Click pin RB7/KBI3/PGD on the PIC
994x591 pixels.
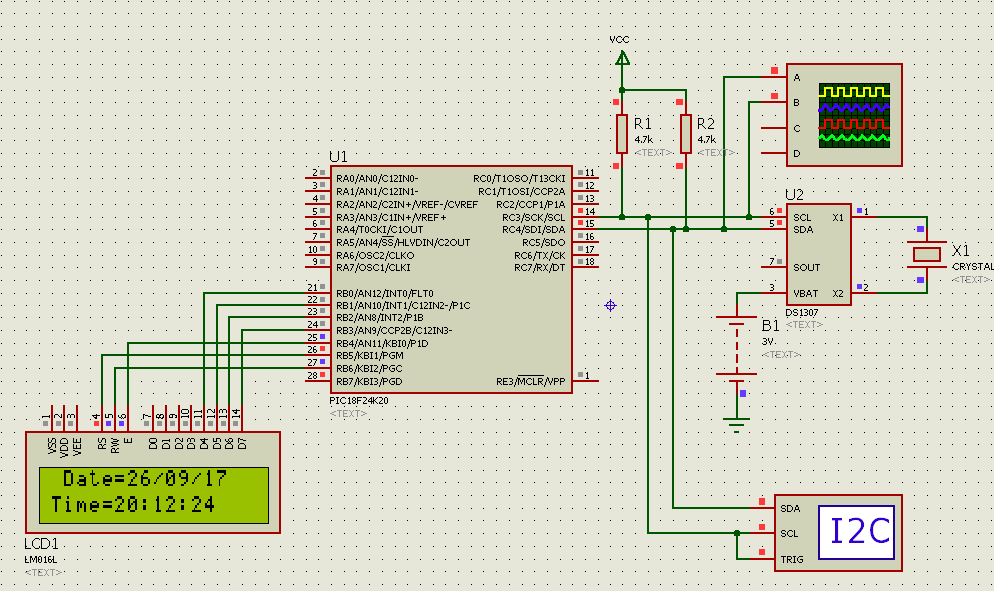pos(369,382)
